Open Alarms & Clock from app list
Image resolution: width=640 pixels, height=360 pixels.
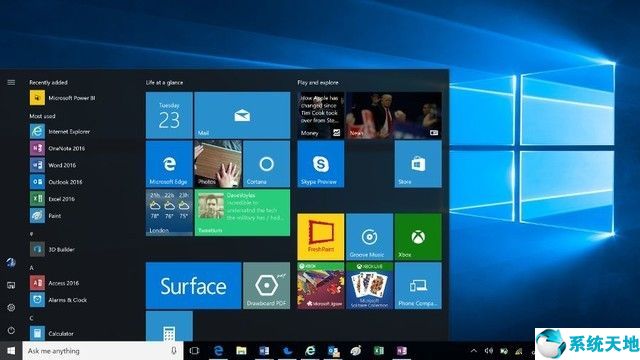pyautogui.click(x=58, y=300)
